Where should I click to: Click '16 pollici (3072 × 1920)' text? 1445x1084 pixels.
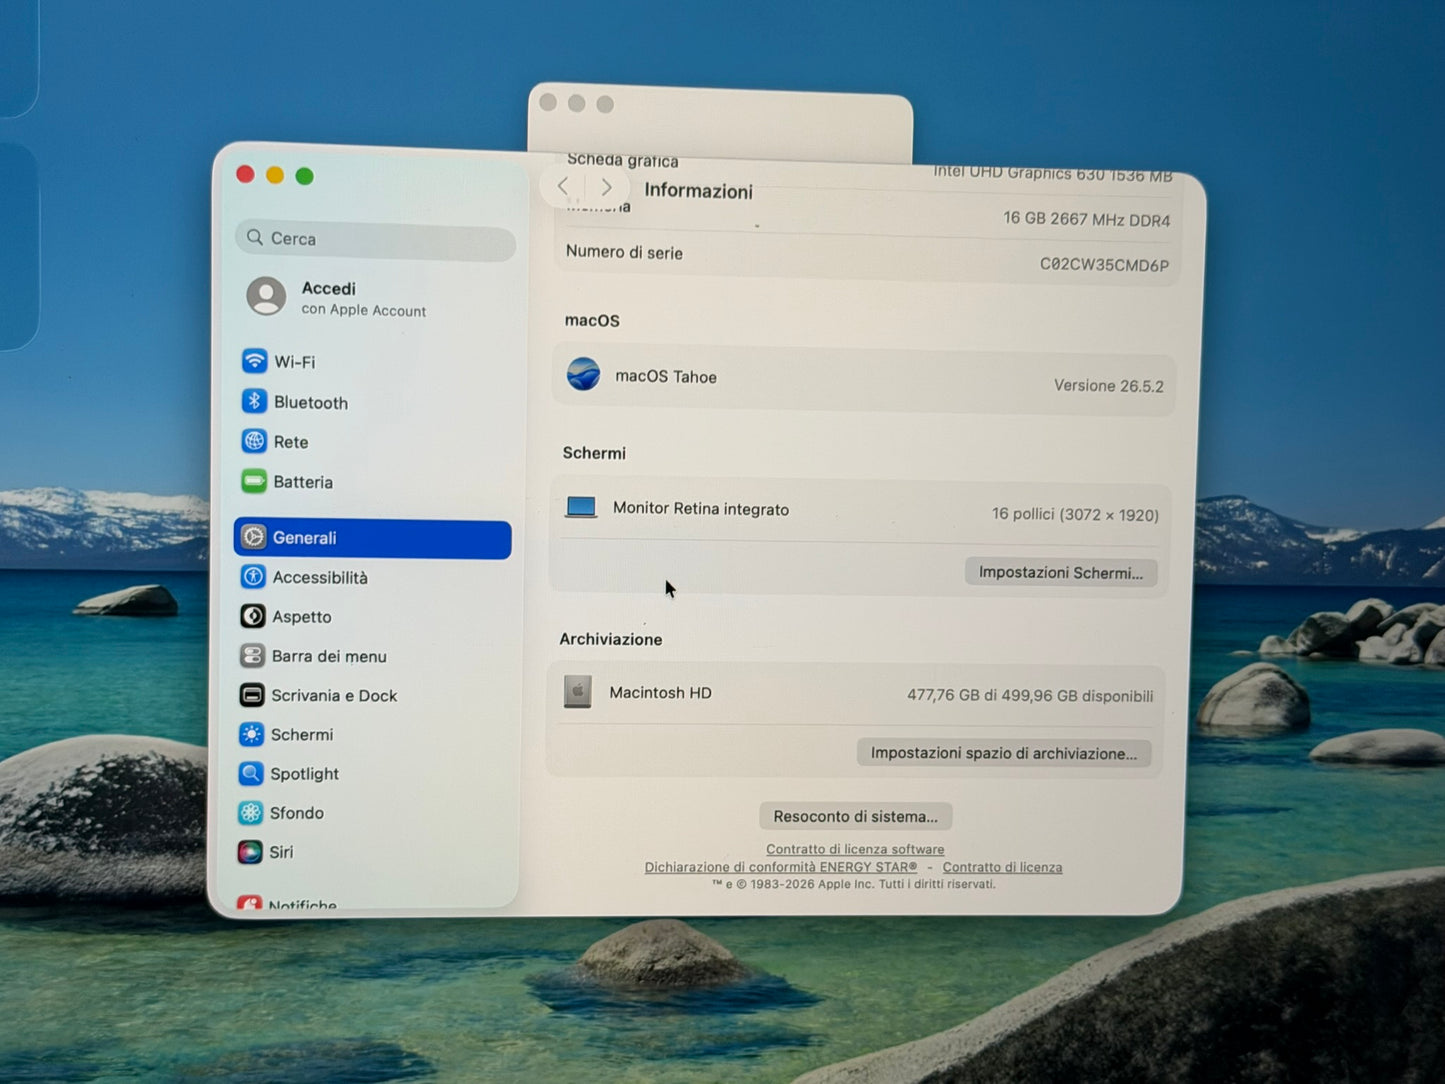pos(1075,514)
